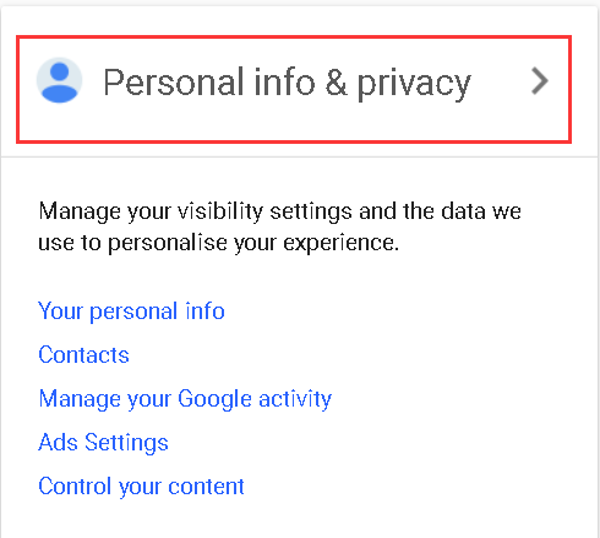Click the word "Google" in the activity link
This screenshot has height=538, width=600.
pos(216,399)
